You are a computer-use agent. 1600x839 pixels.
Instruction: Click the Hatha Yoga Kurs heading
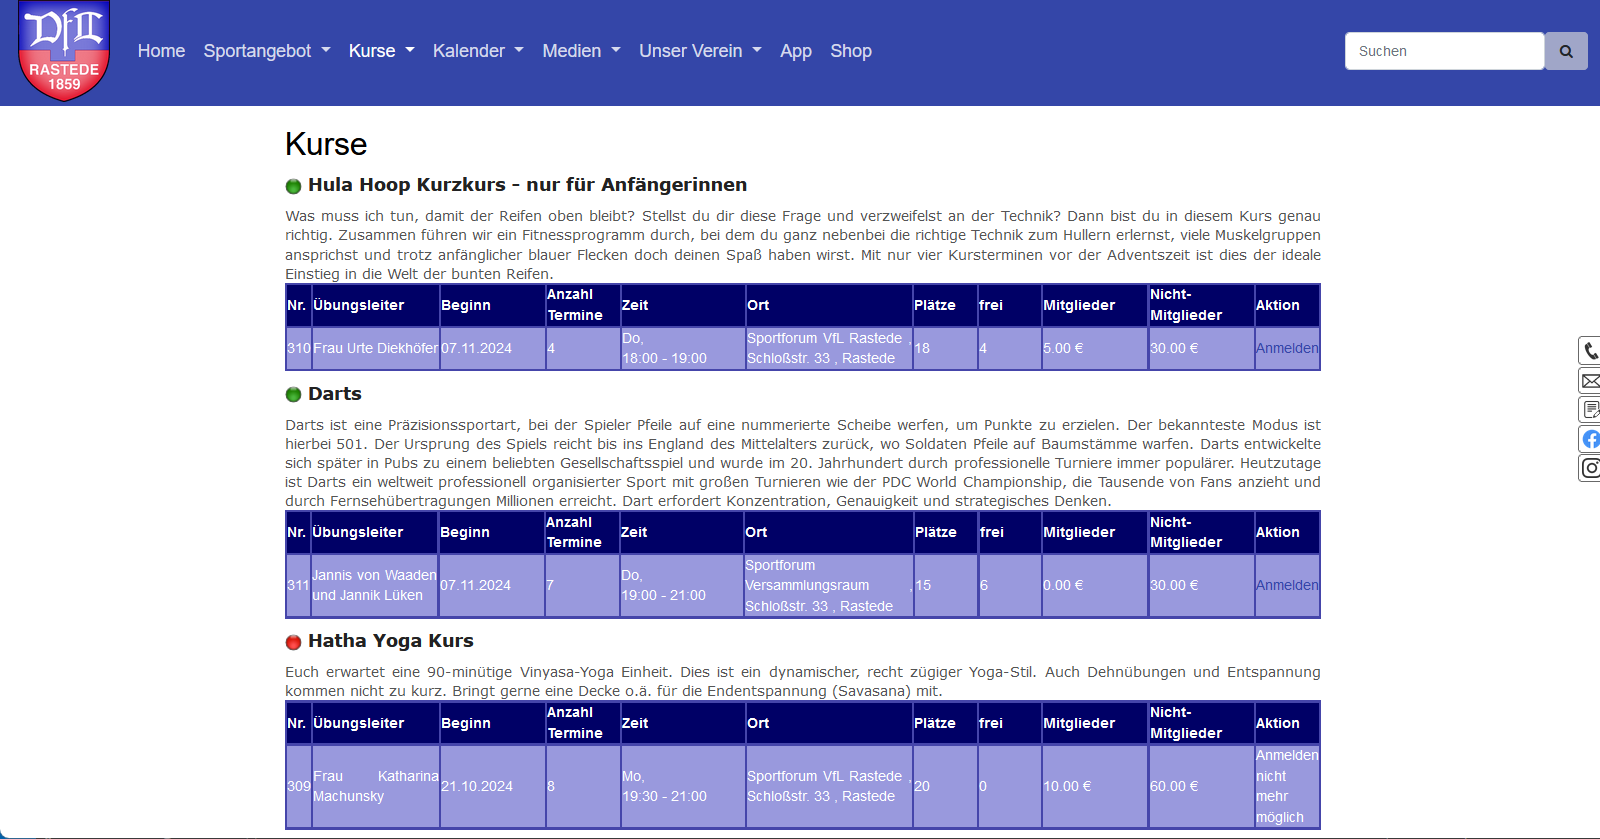pos(390,641)
